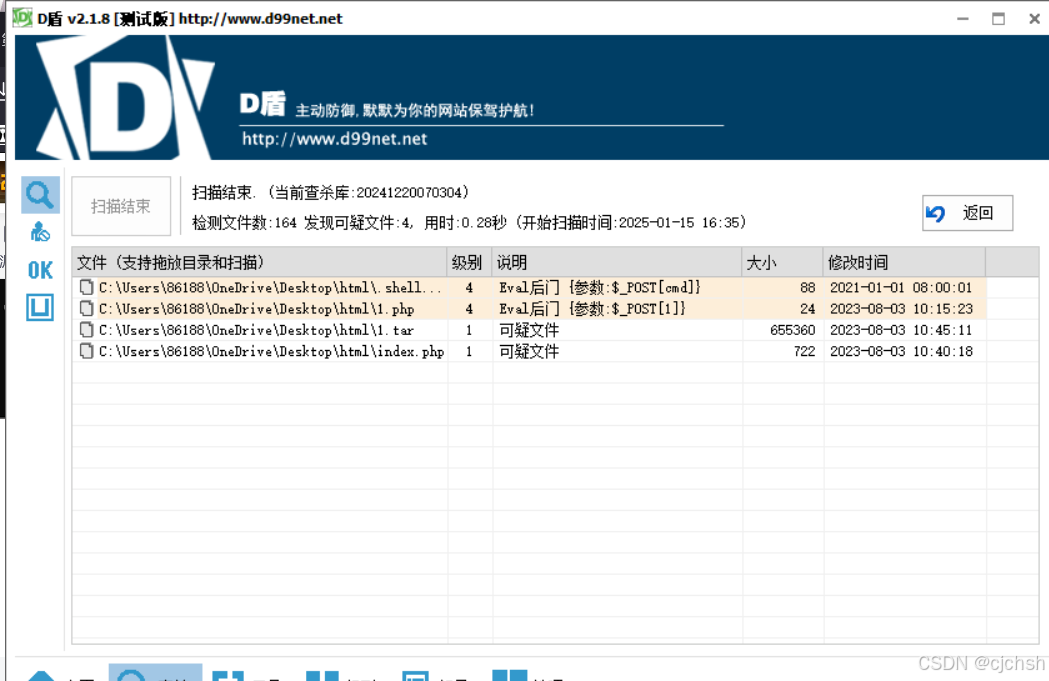Sort by the 文件 column header
The width and height of the screenshot is (1049, 681).
click(260, 262)
